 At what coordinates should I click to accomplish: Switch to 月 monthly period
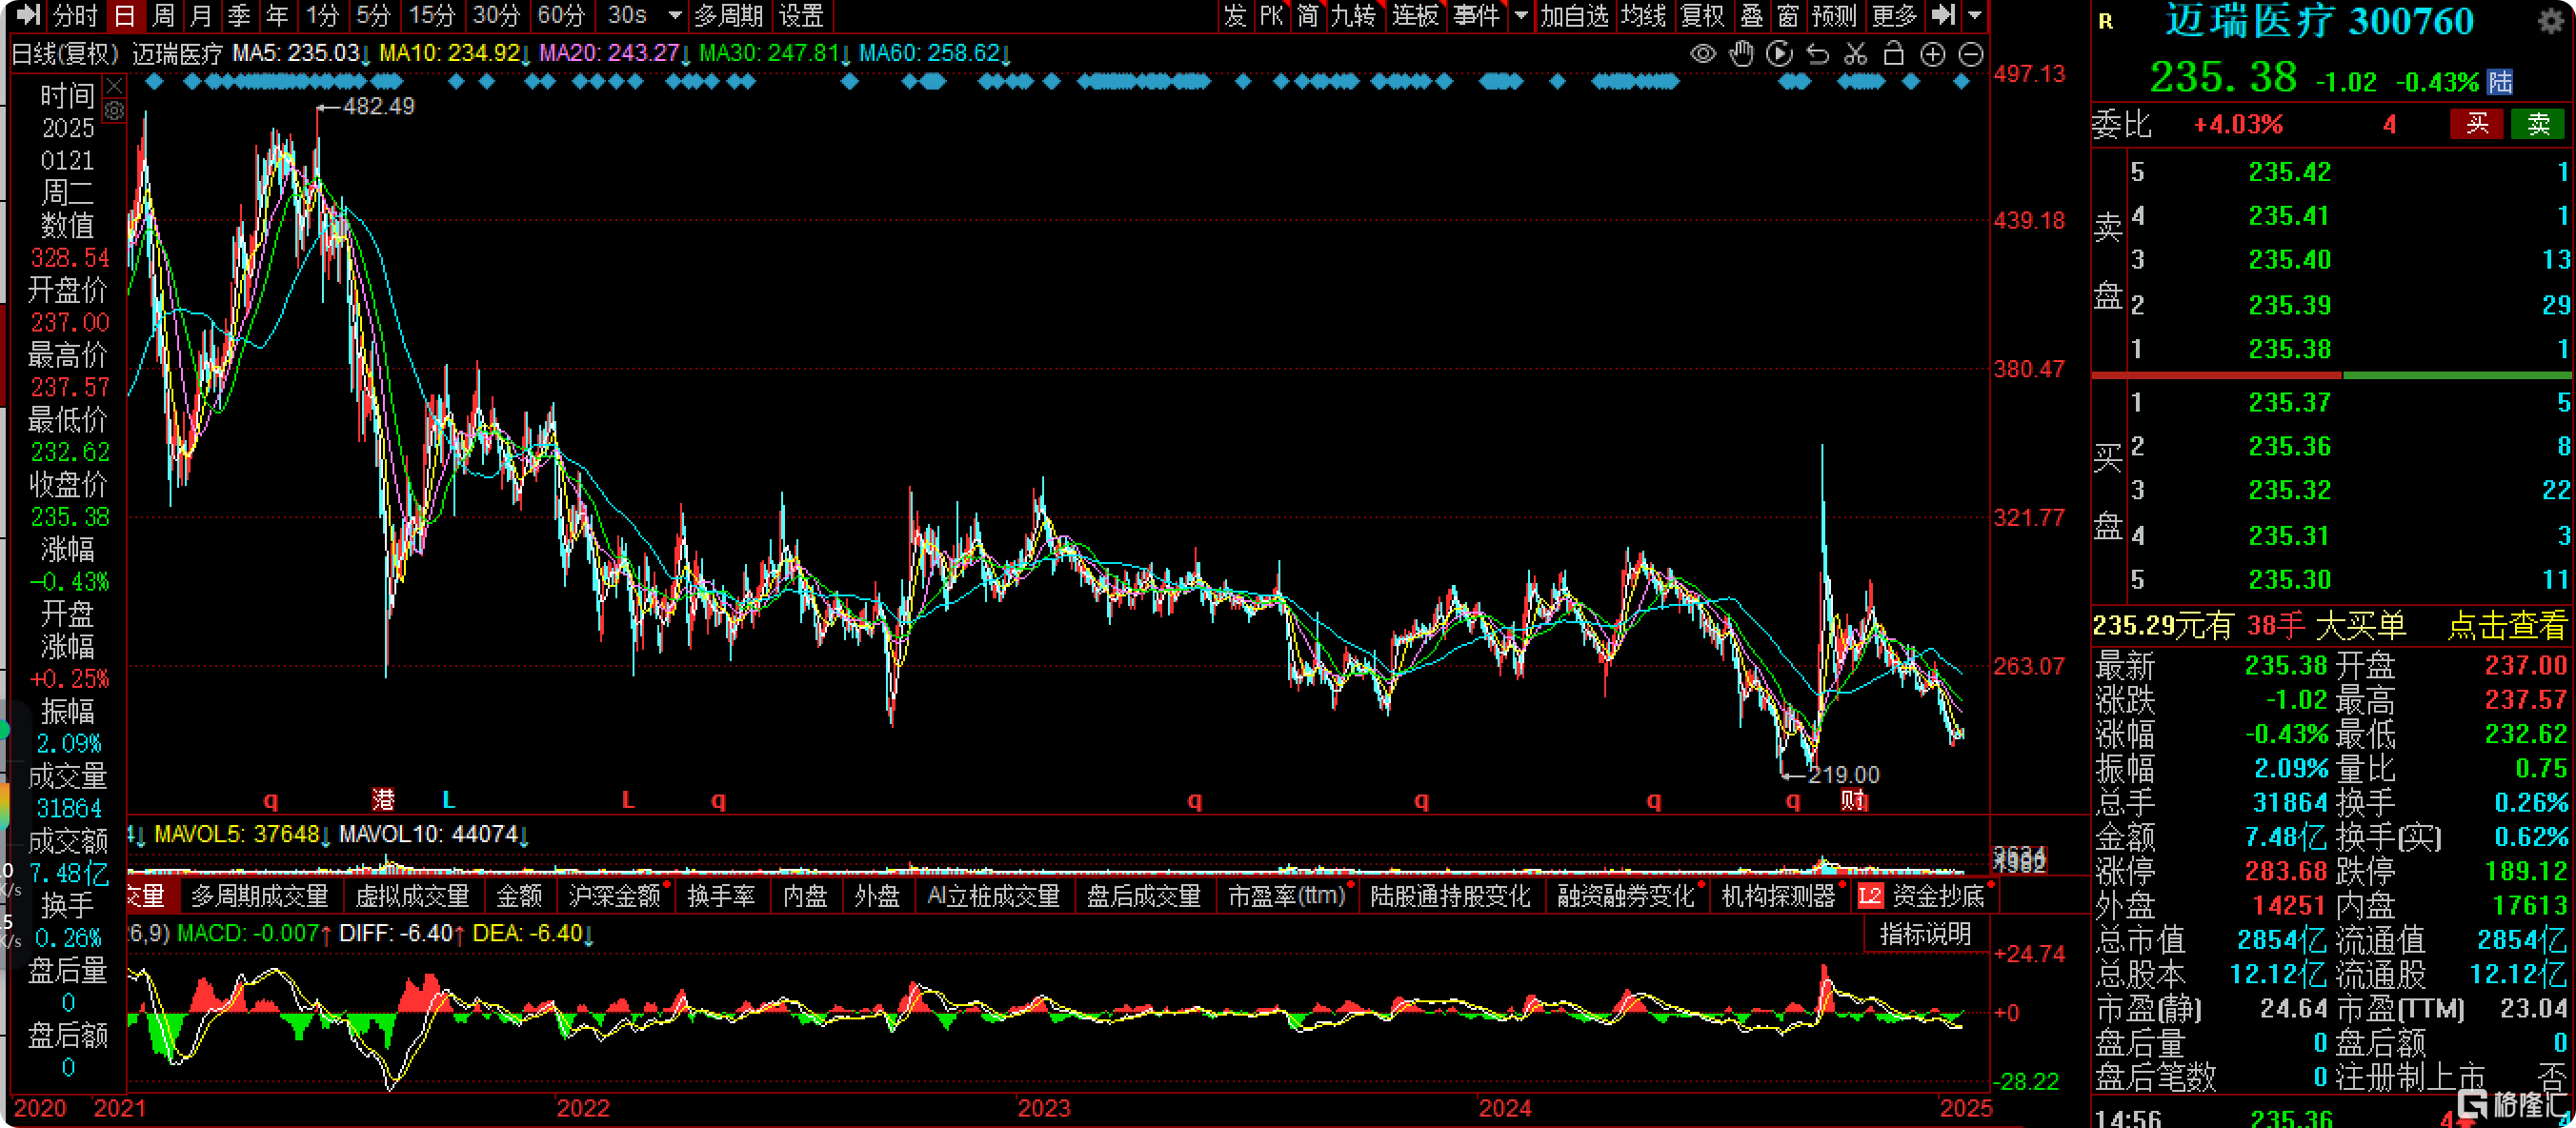[x=201, y=15]
